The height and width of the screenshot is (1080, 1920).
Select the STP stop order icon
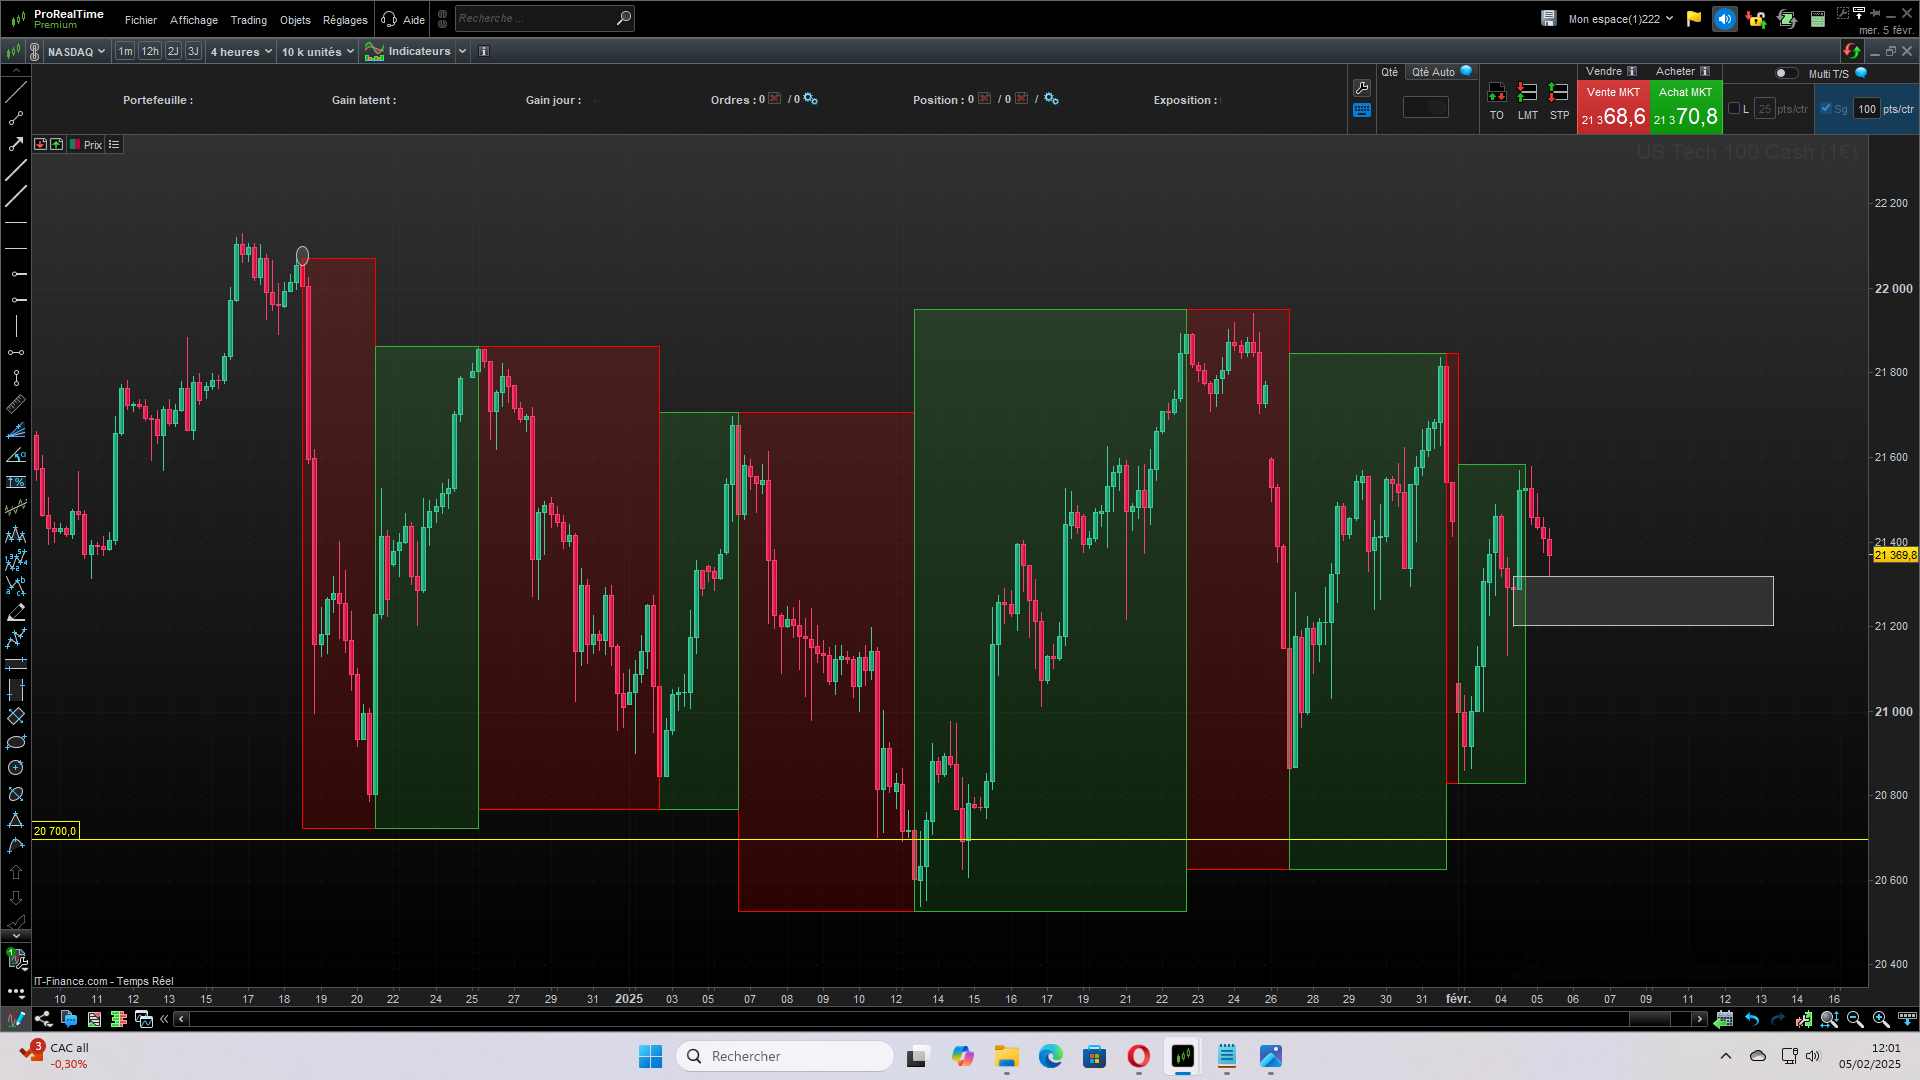pos(1558,94)
